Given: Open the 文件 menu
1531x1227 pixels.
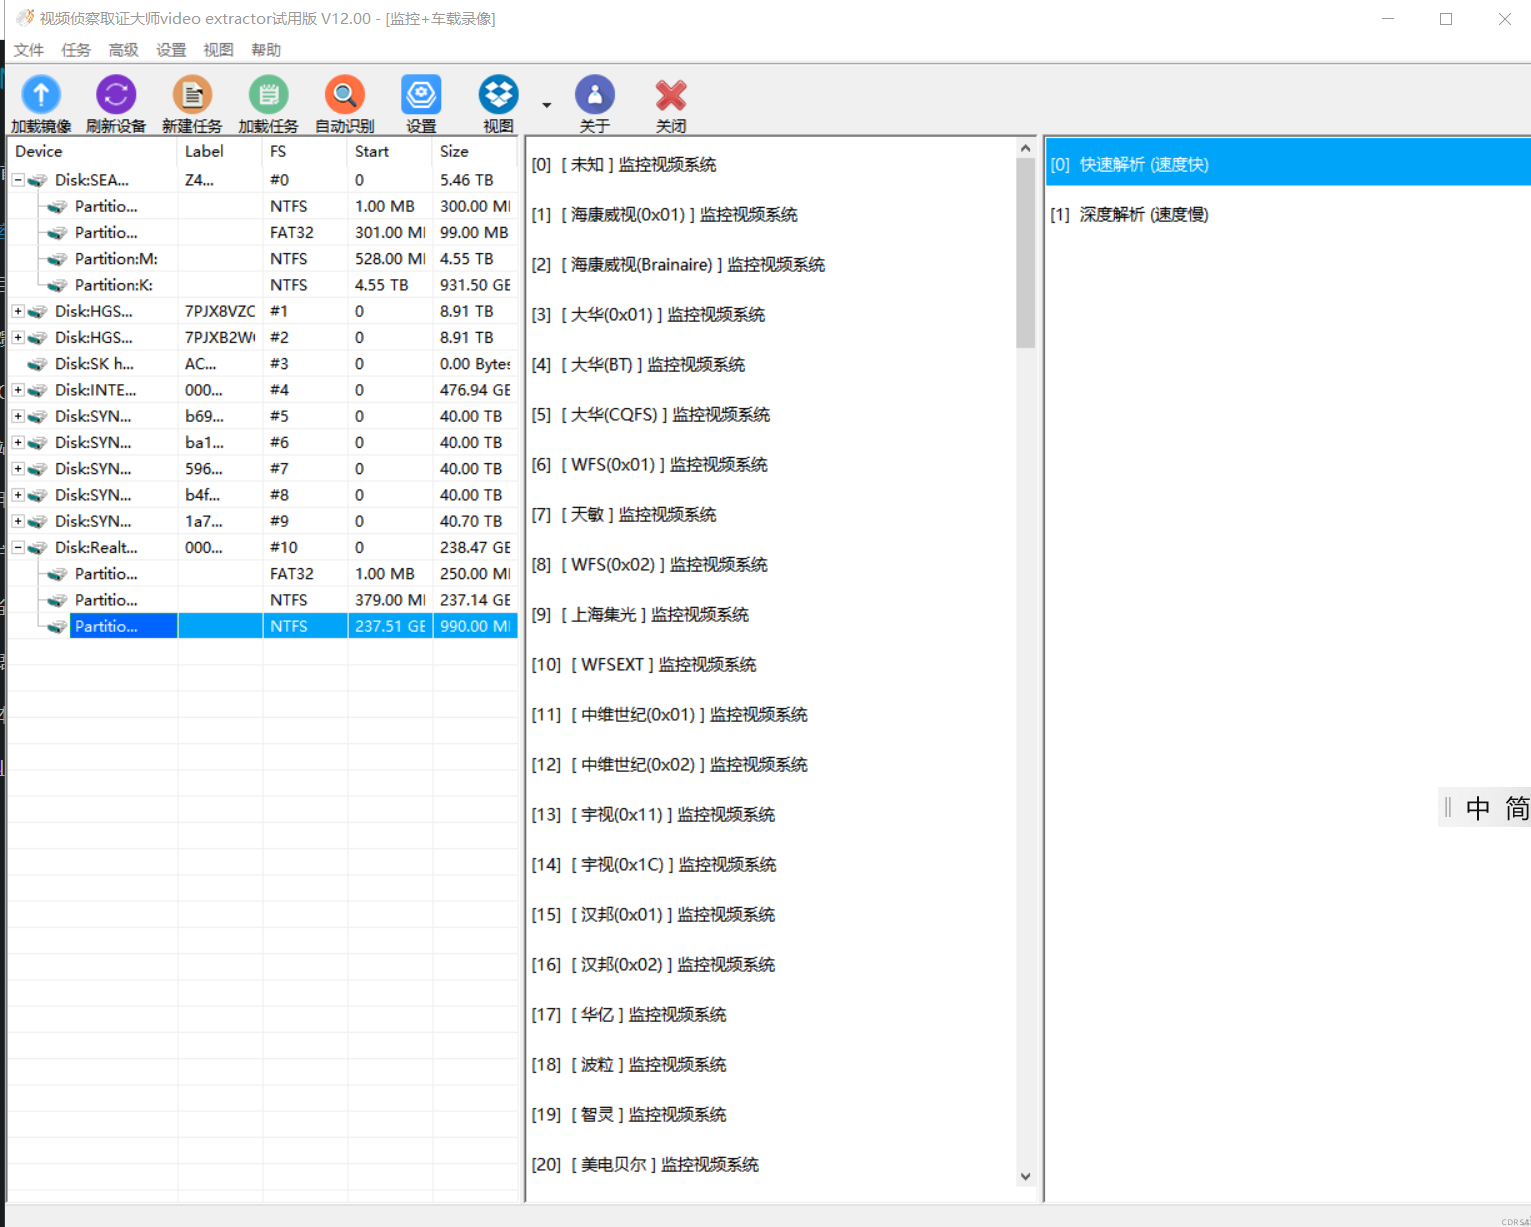Looking at the screenshot, I should click(x=29, y=50).
